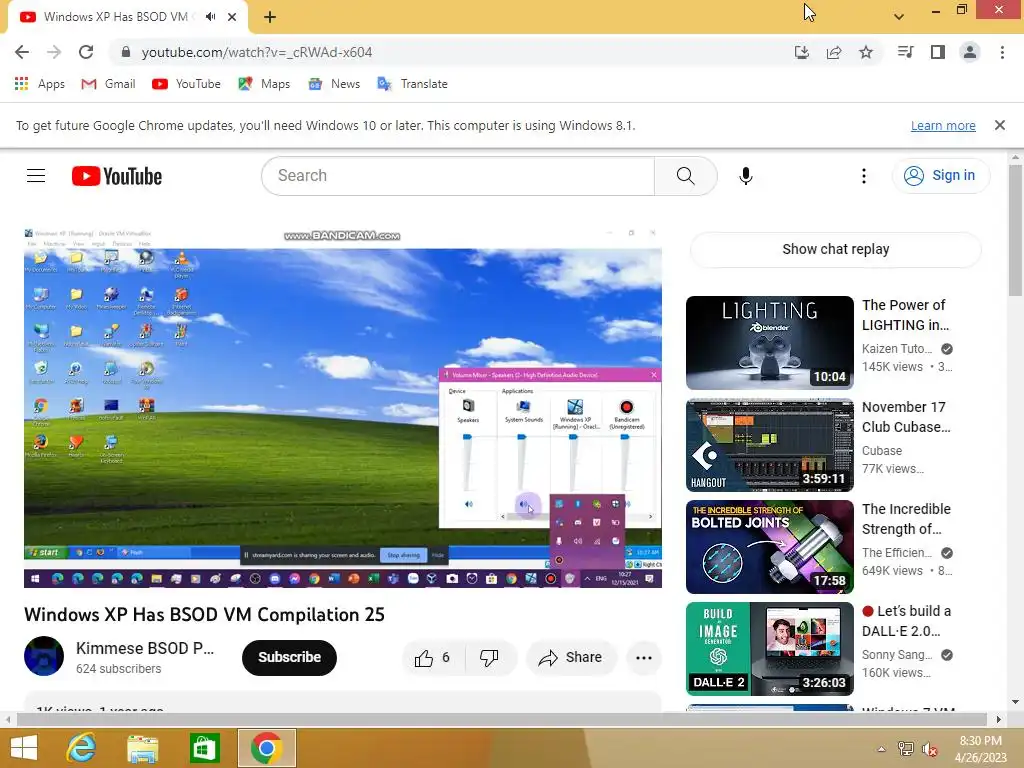Open the system volume tray icon
1024x768 pixels.
coord(930,749)
